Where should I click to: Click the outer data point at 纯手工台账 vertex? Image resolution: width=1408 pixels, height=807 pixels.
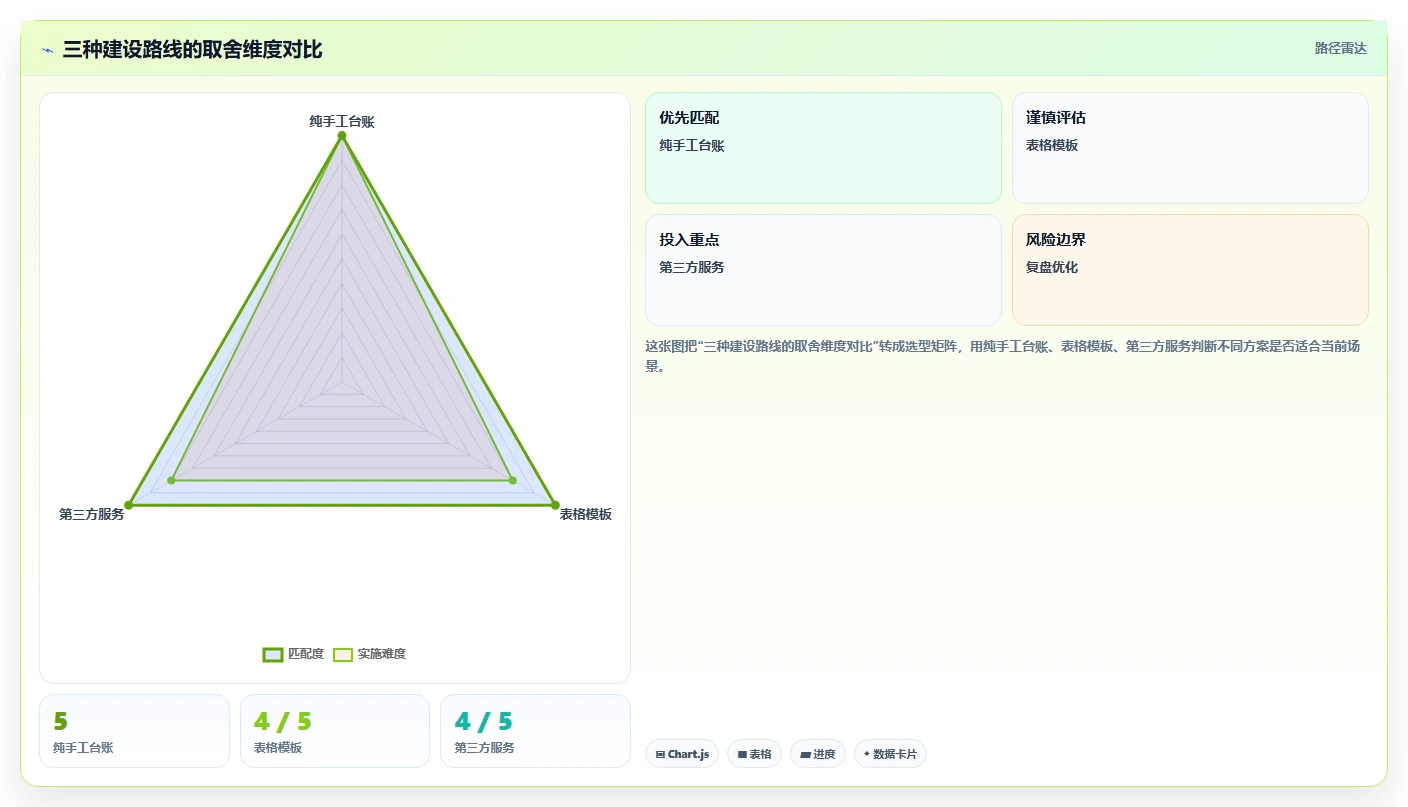click(342, 136)
